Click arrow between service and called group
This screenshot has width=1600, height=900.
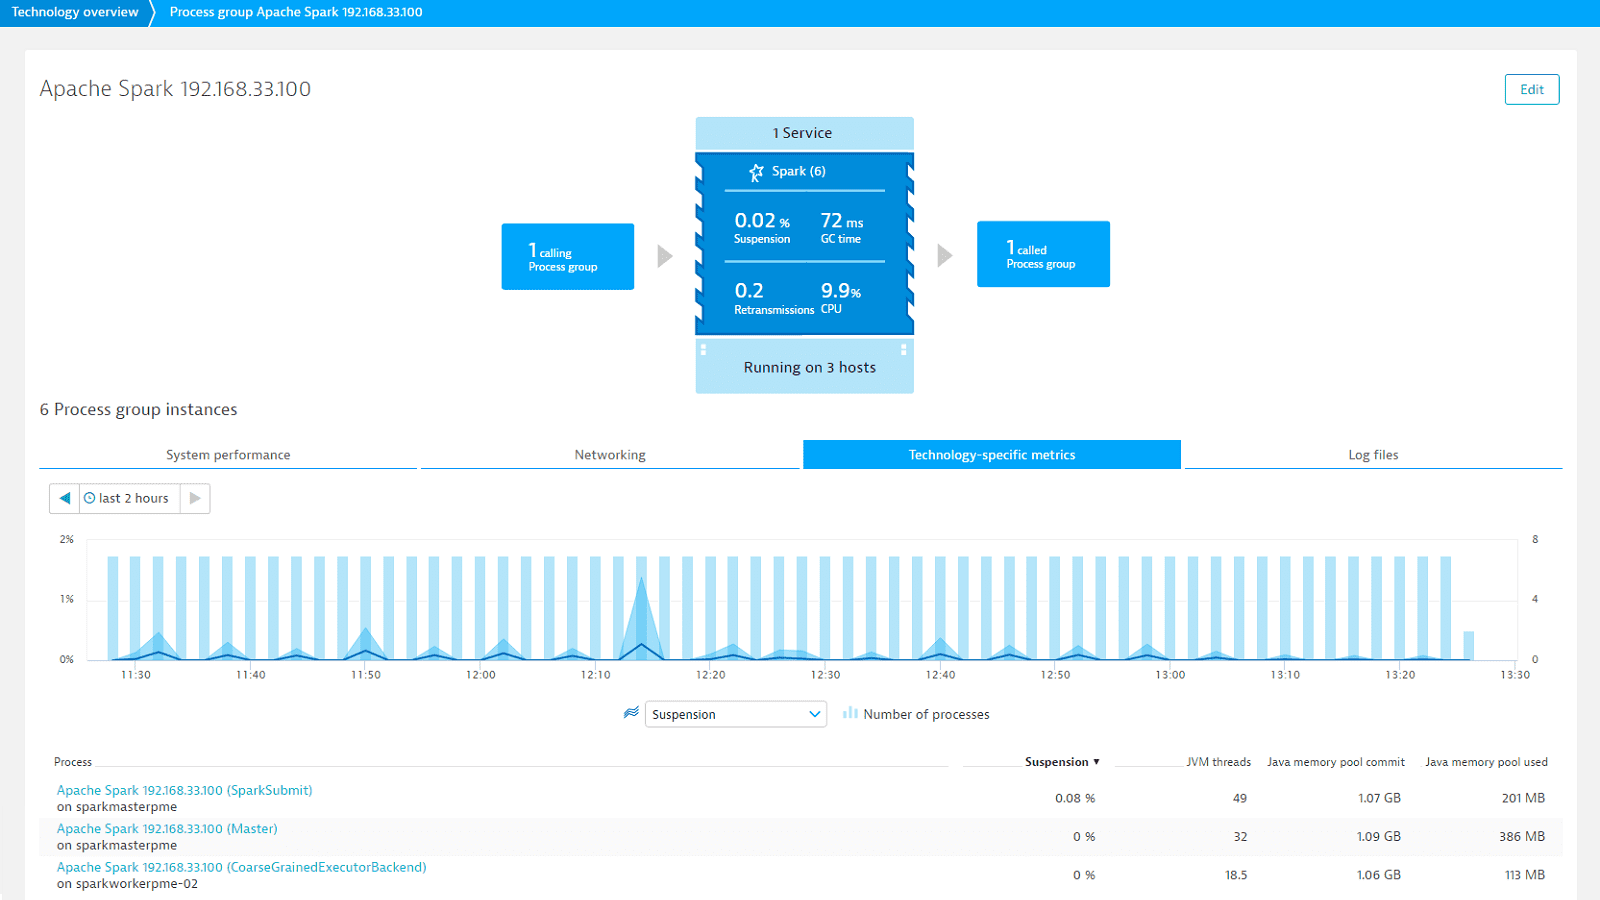click(945, 256)
